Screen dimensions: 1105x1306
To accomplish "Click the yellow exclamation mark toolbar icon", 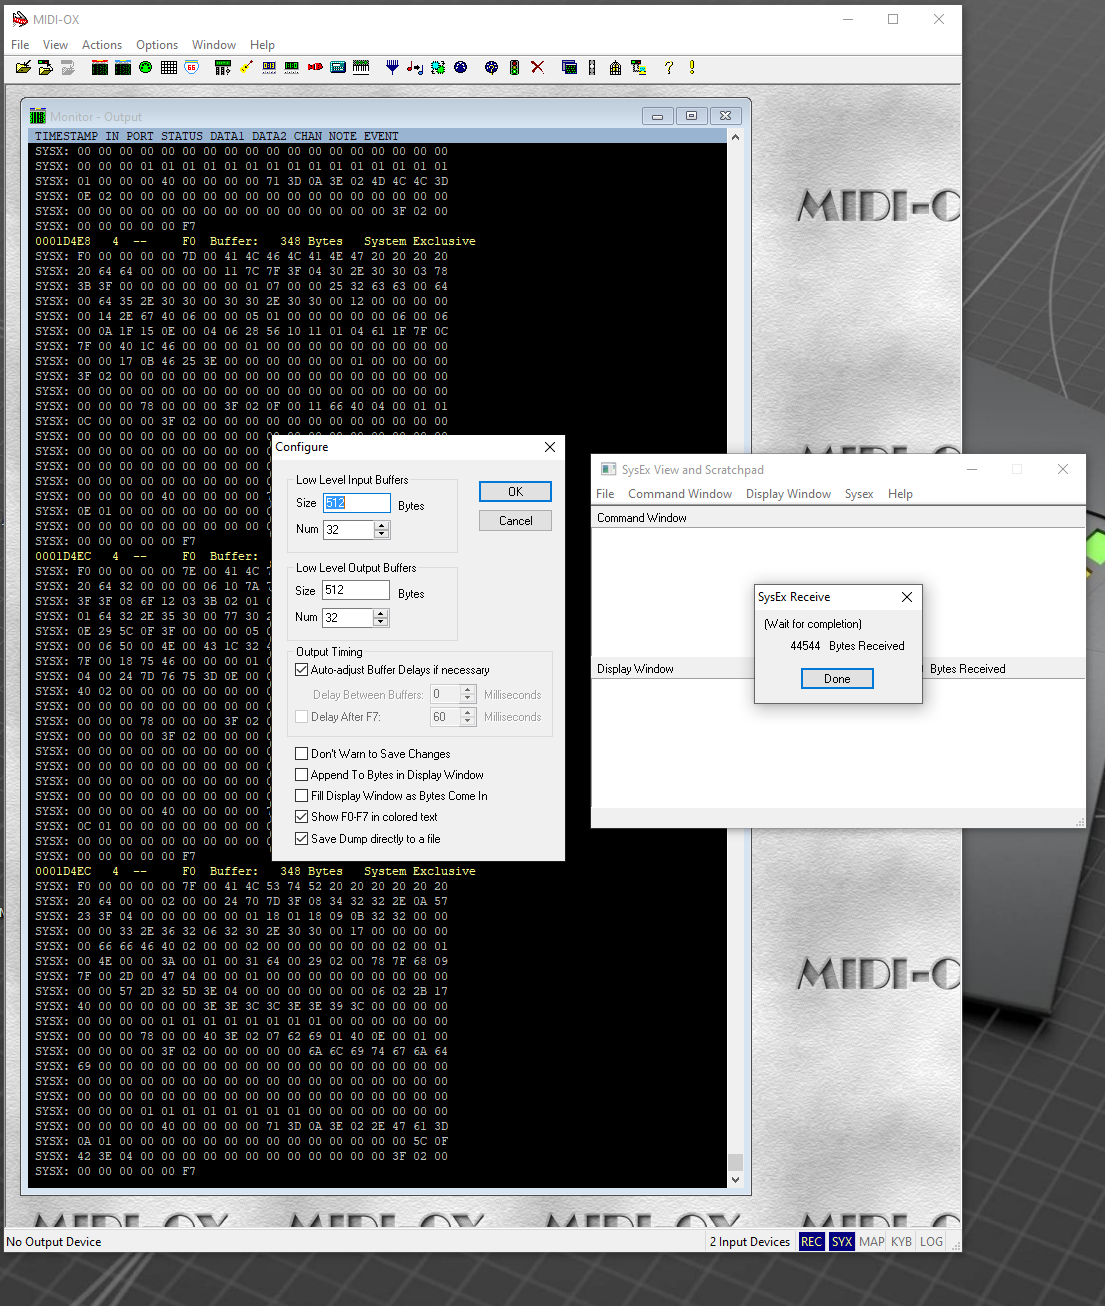I will (692, 68).
